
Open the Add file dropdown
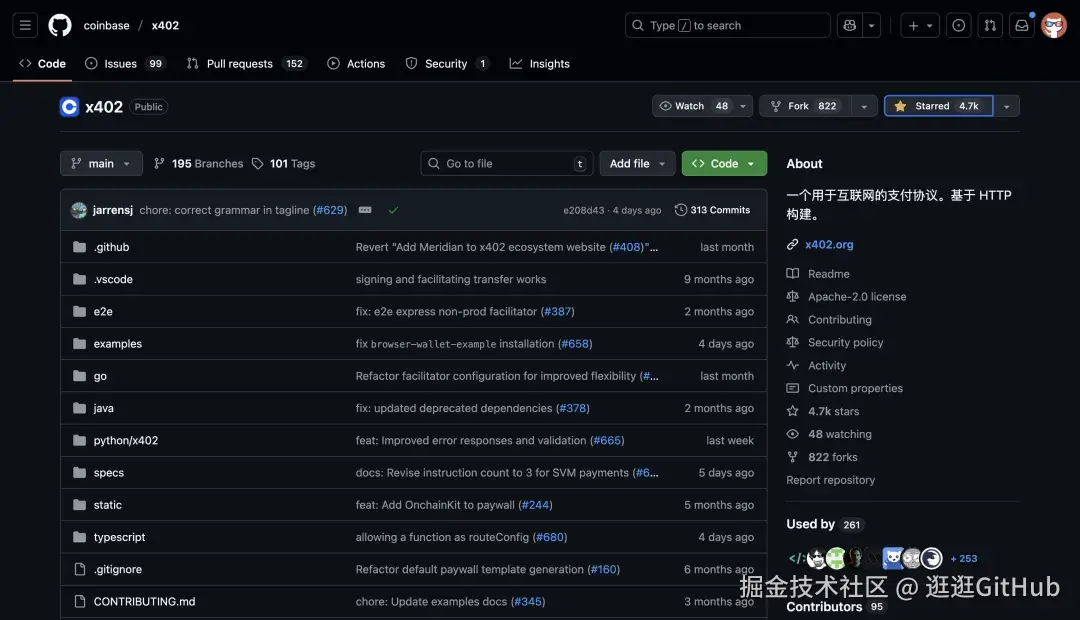(638, 163)
